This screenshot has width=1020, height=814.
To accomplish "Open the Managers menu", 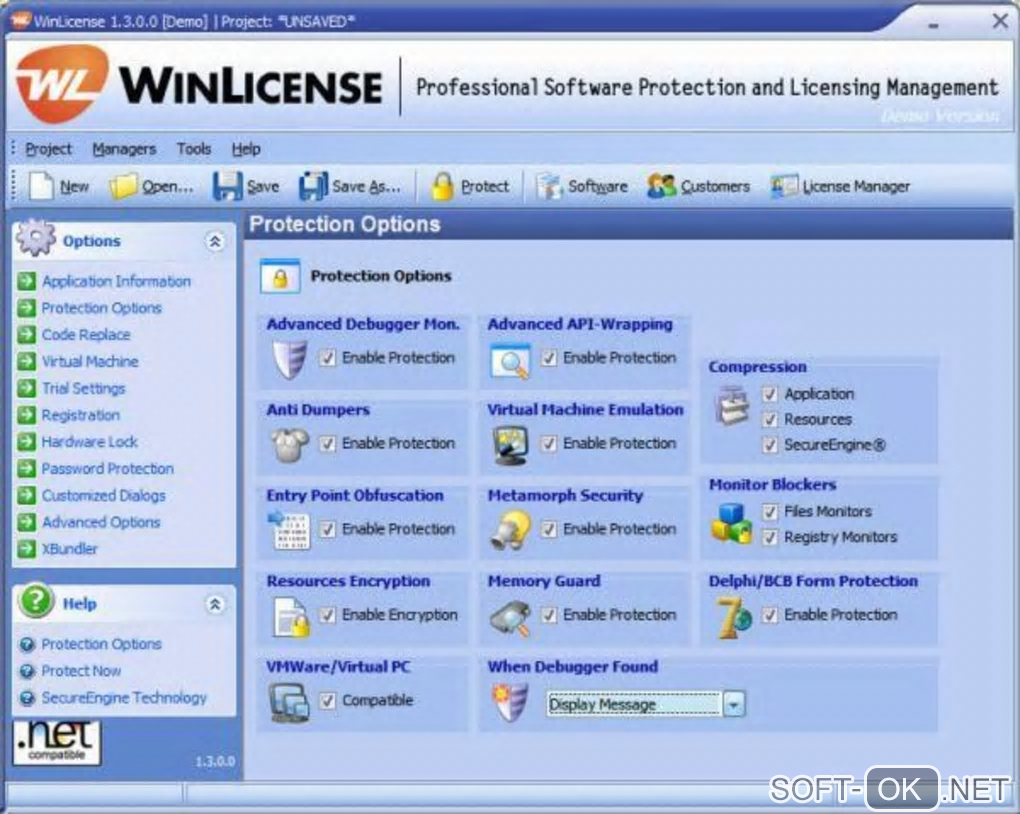I will point(124,150).
